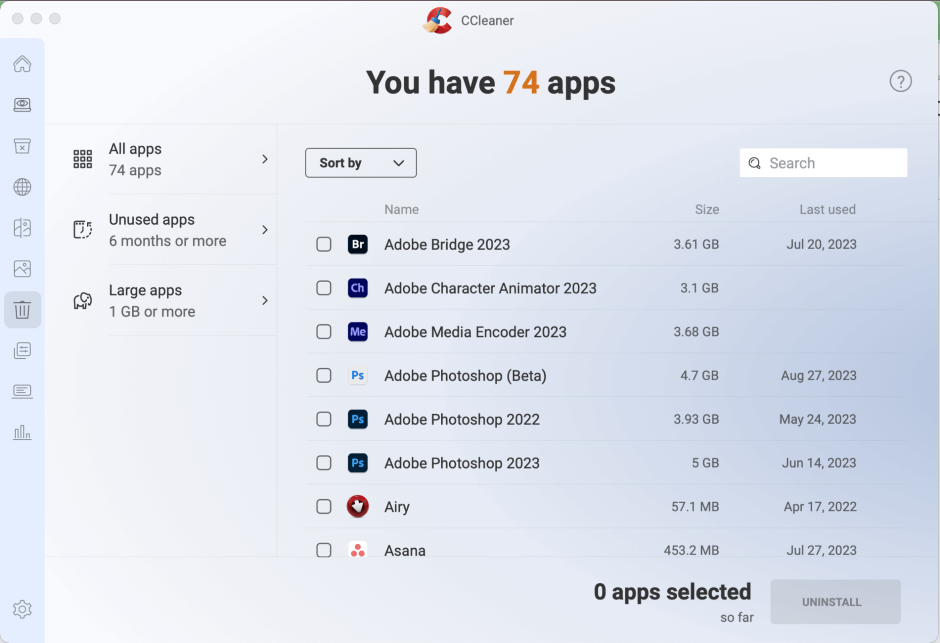Viewport: 940px width, 643px height.
Task: Tick the Asana app checkbox
Action: (324, 550)
